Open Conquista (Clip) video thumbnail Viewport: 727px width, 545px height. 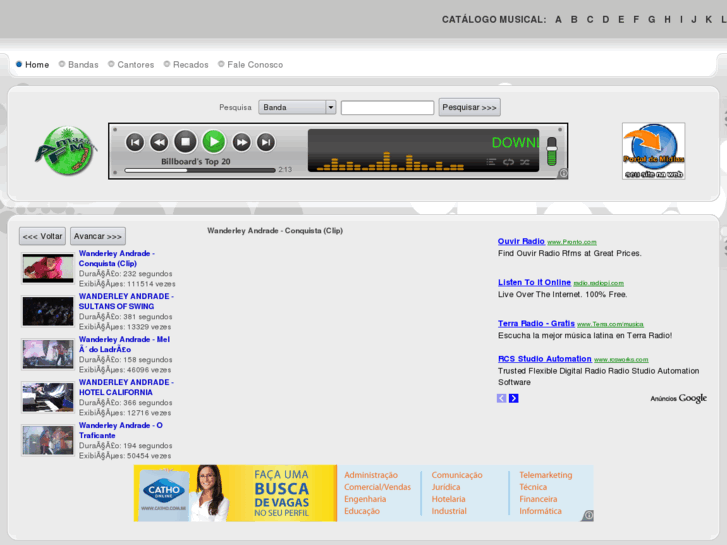(48, 268)
